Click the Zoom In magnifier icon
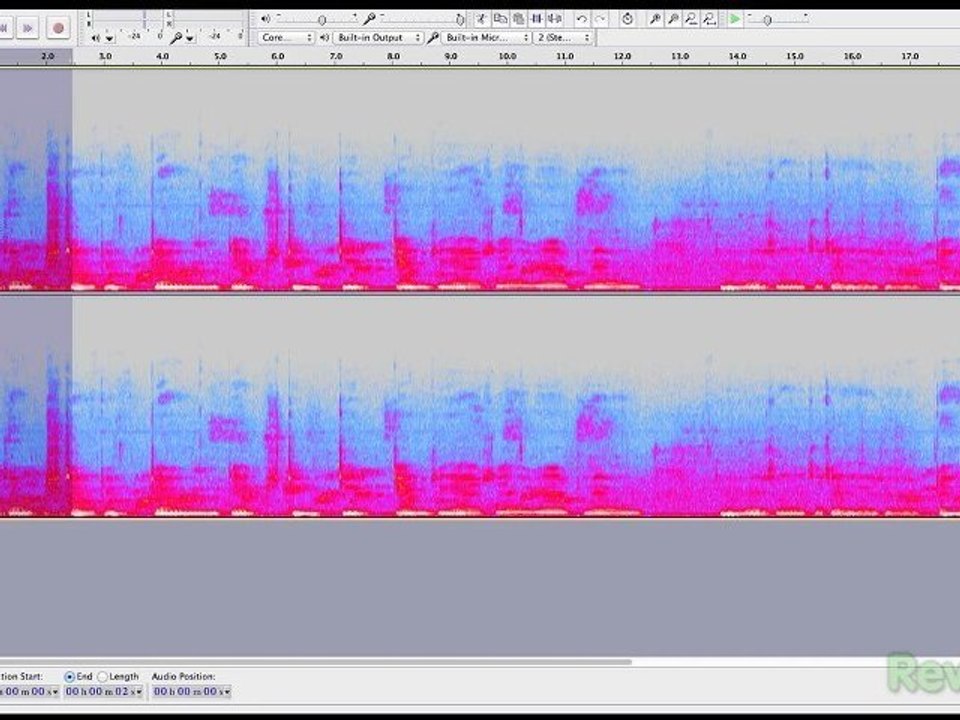 655,19
